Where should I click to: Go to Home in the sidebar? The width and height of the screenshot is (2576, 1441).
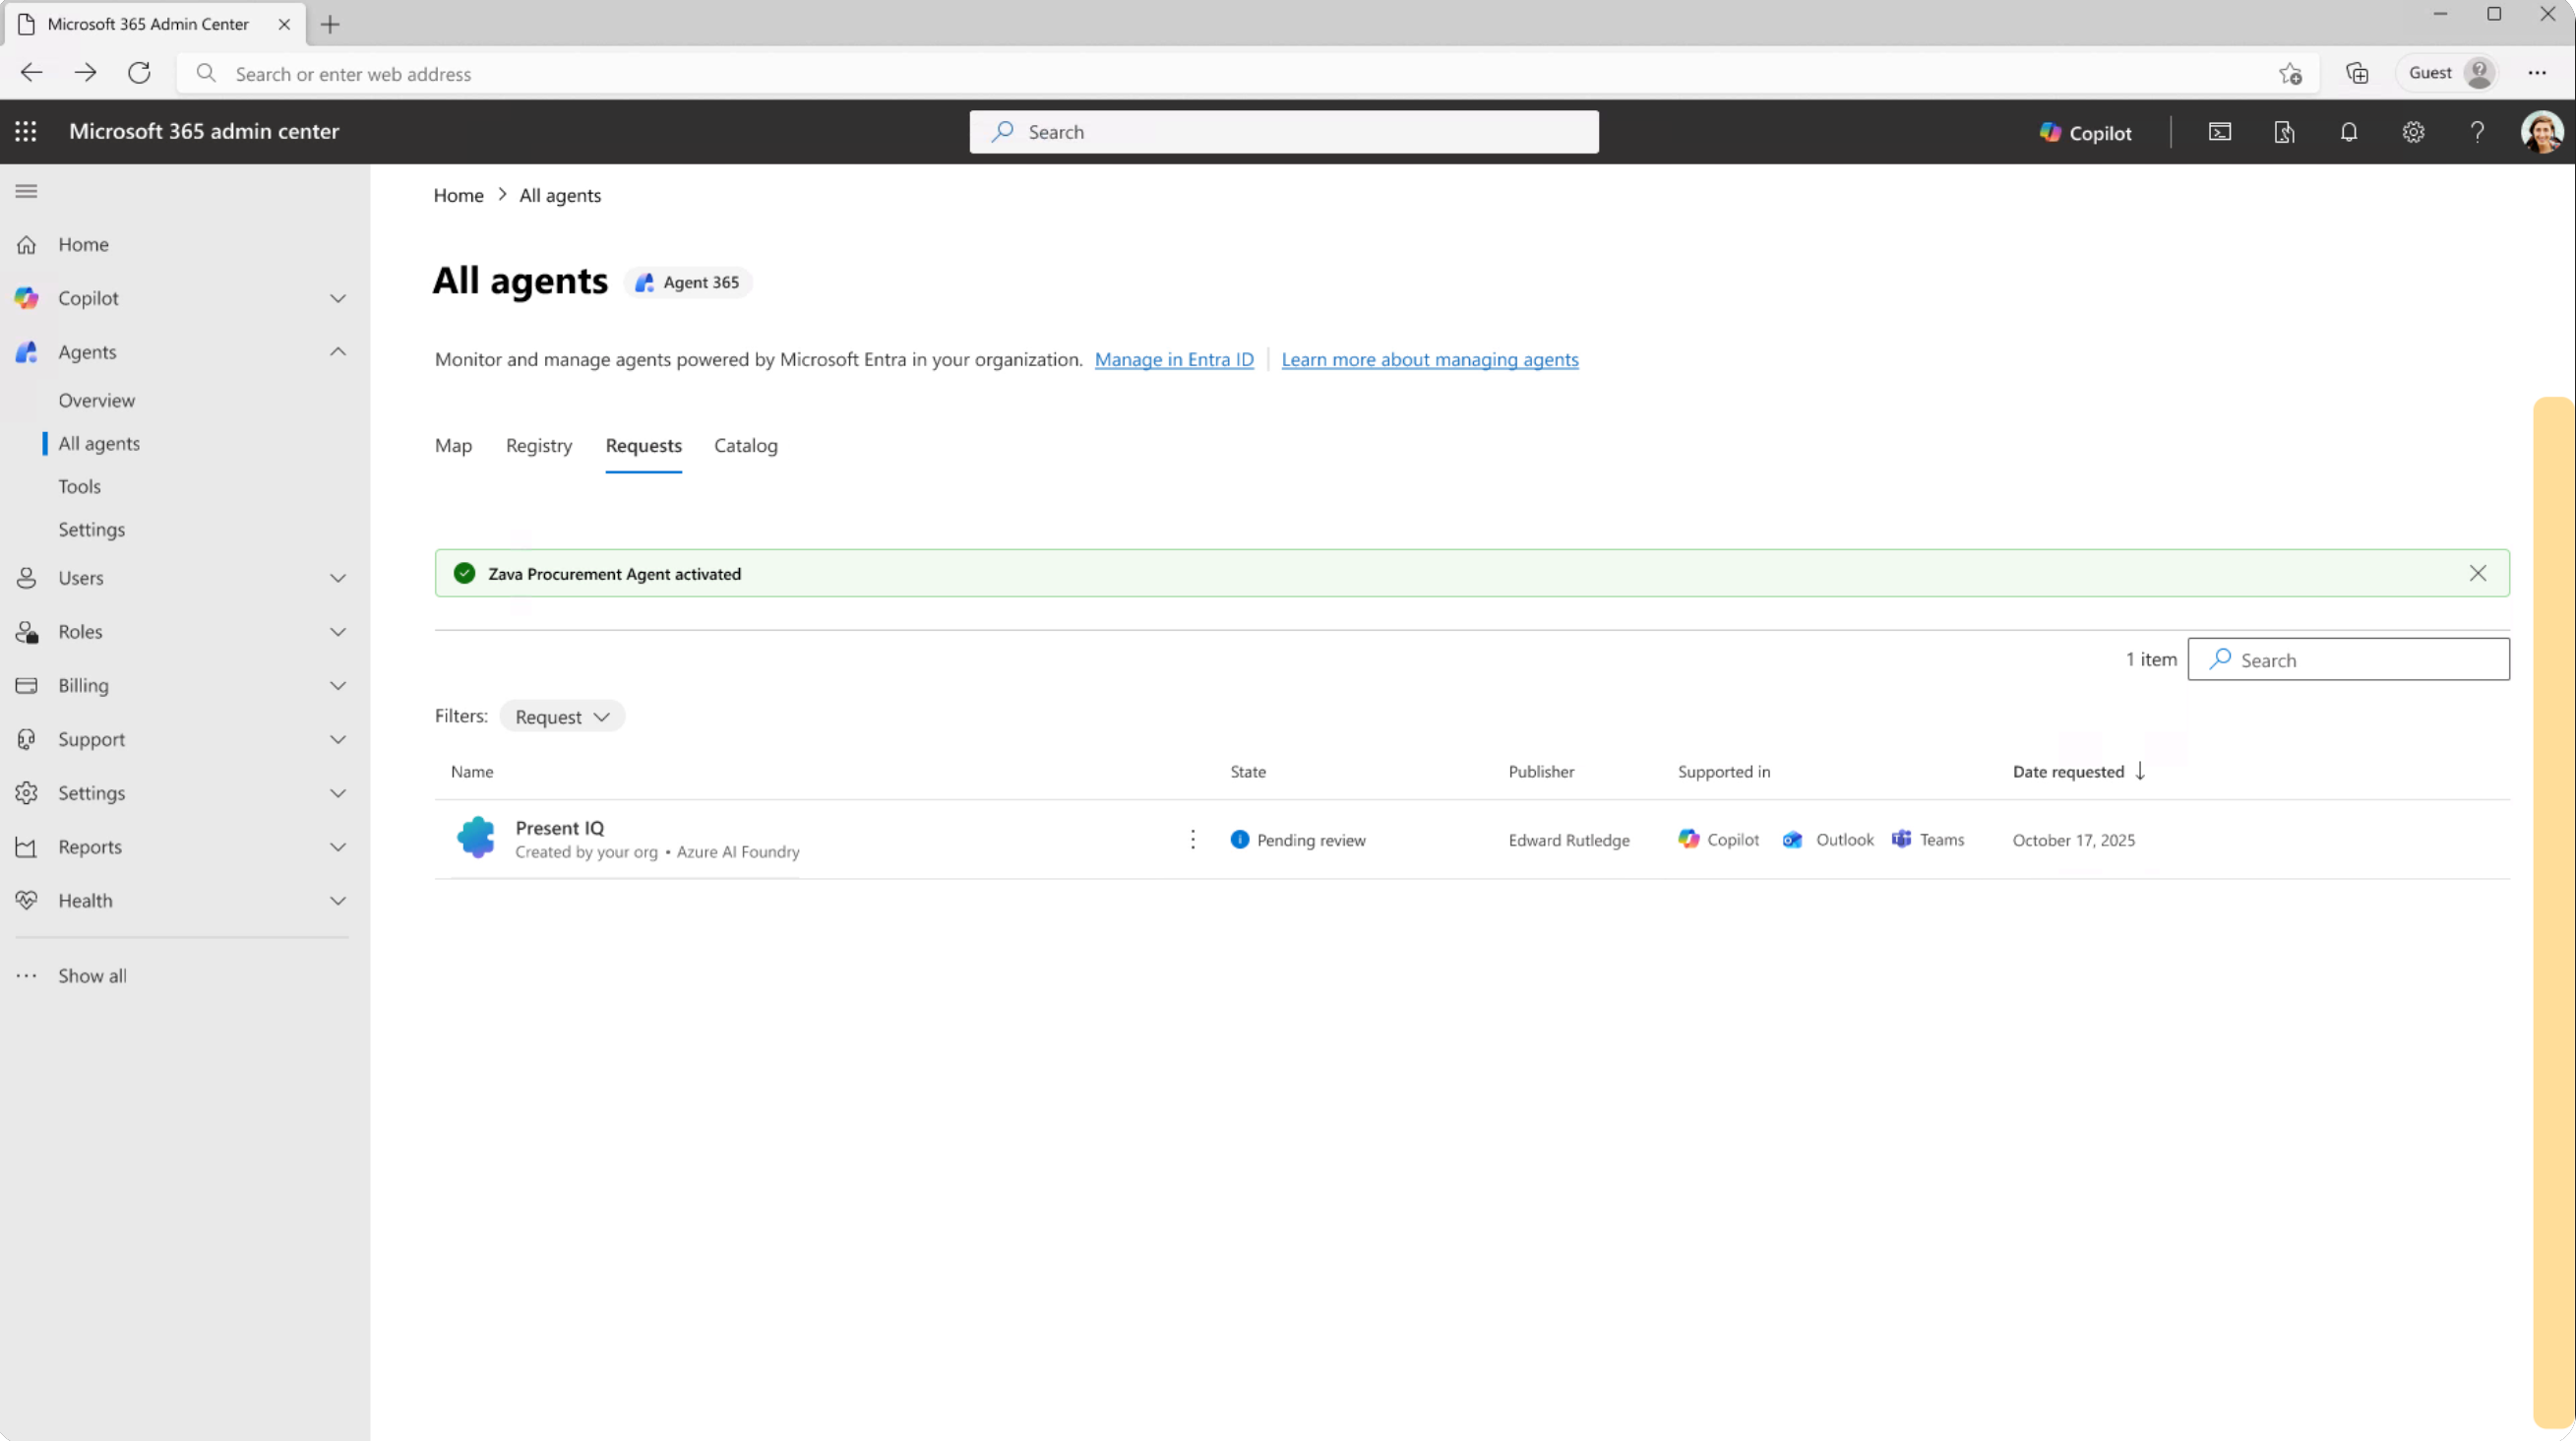click(x=84, y=244)
